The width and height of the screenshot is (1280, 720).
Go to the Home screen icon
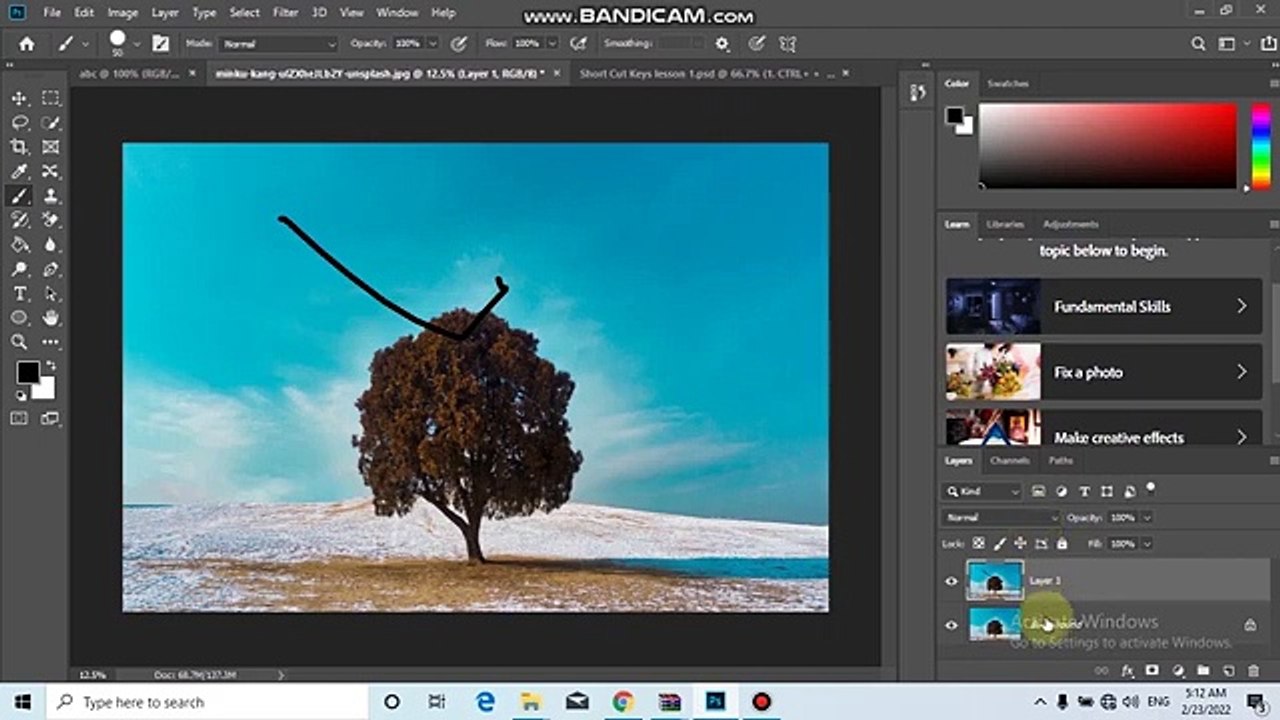coord(27,44)
